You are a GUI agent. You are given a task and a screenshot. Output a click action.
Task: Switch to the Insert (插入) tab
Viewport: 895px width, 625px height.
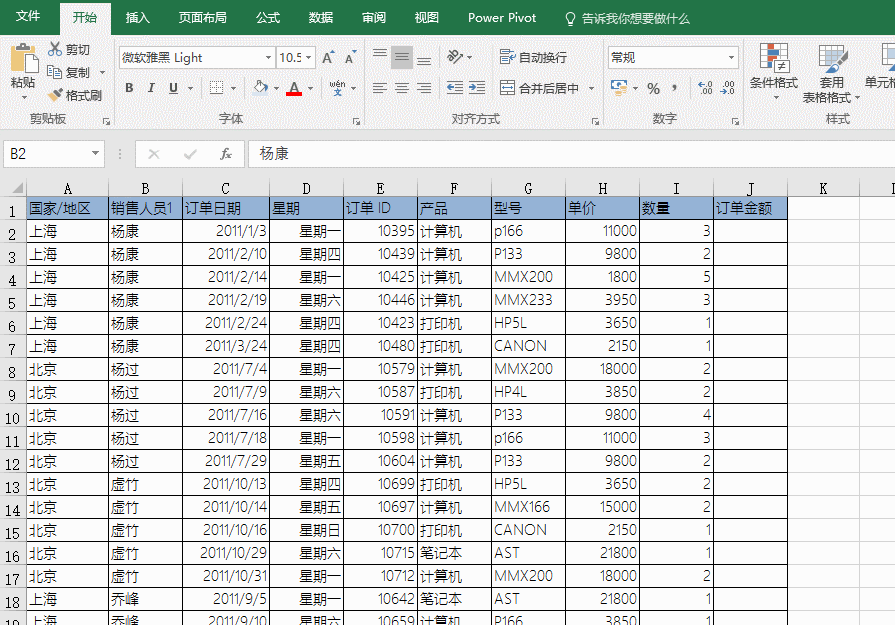point(138,18)
